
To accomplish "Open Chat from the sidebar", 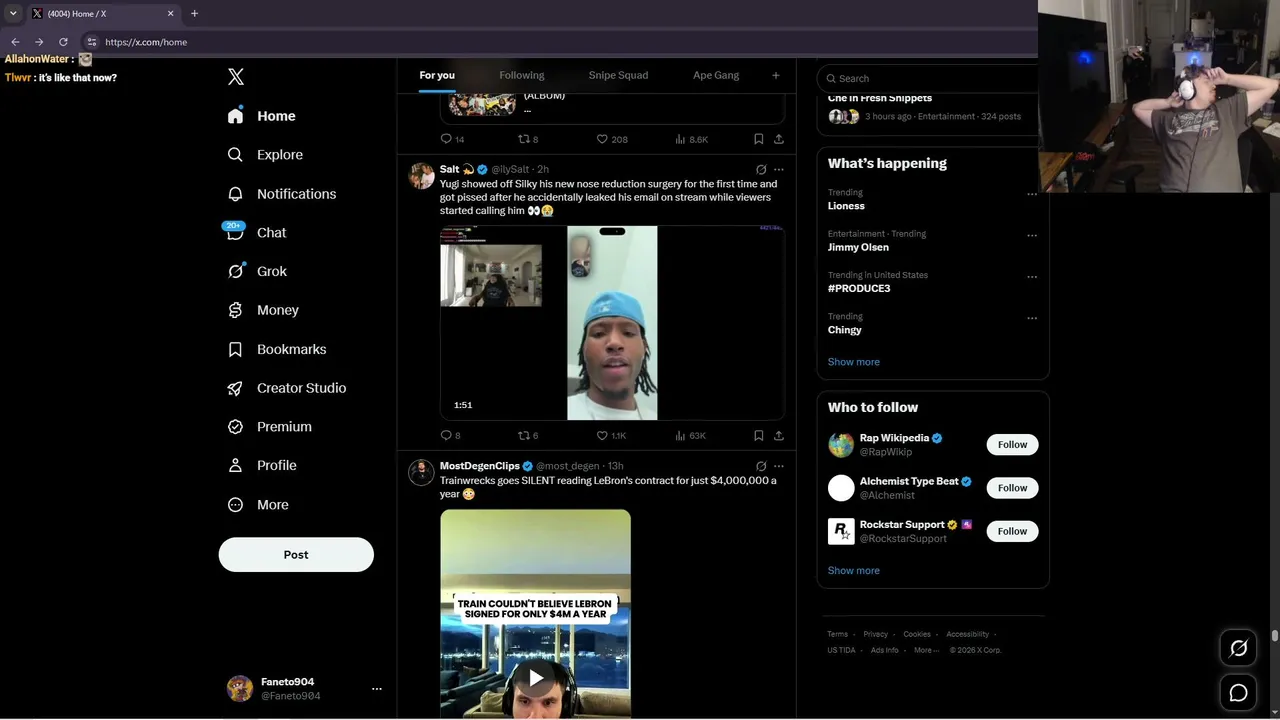I will click(256, 232).
